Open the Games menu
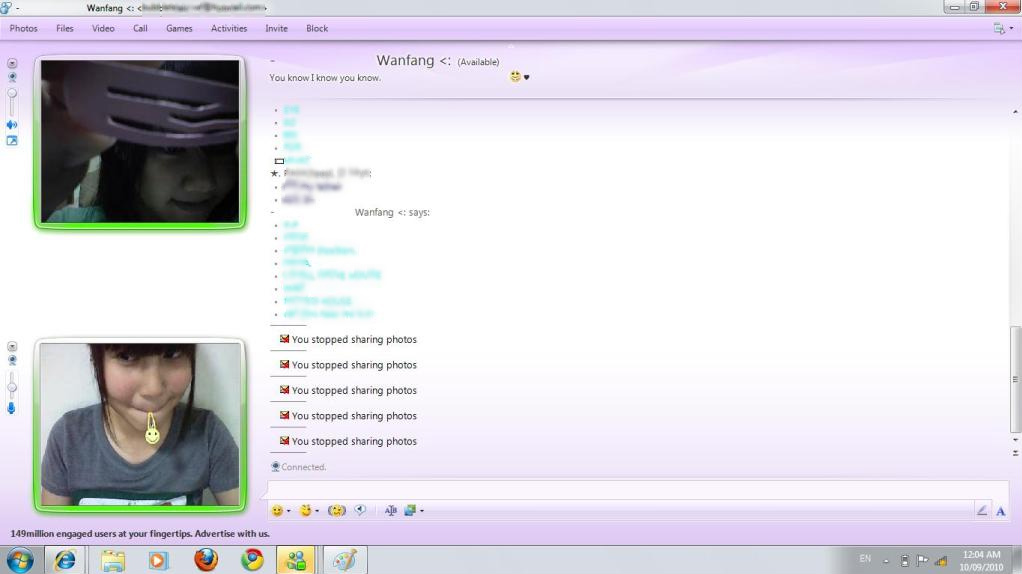This screenshot has height=574, width=1022. (179, 29)
